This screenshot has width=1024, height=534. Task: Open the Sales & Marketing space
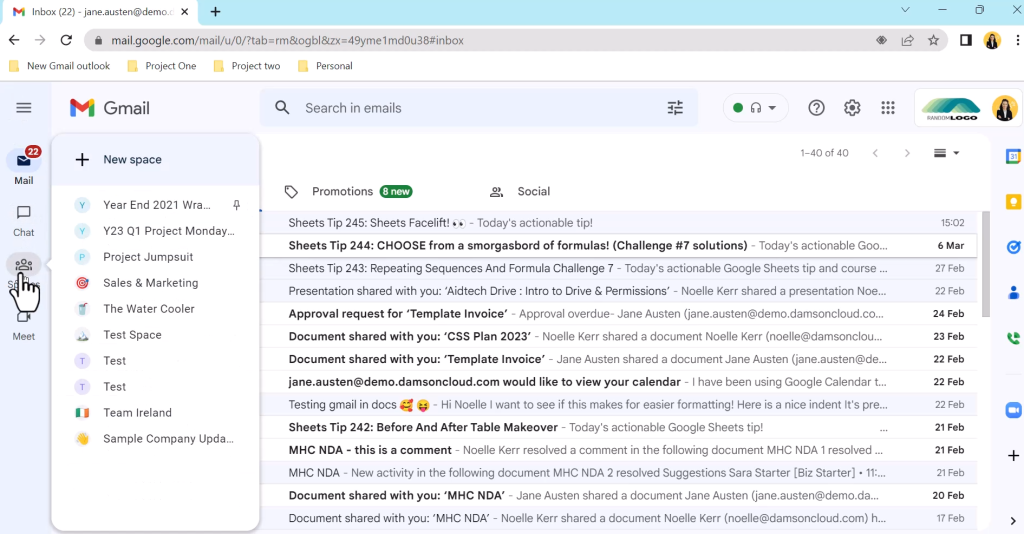155,283
